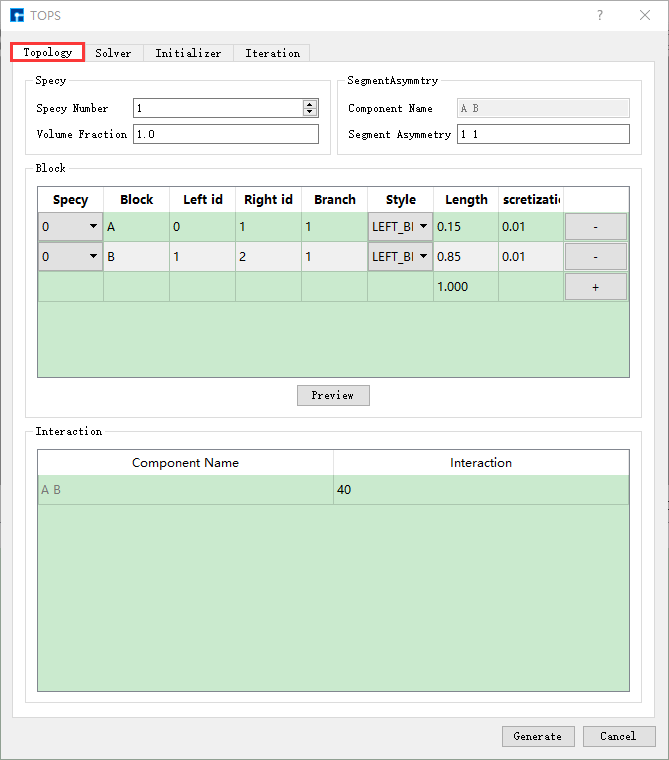Add a new block with plus button
Viewport: 669px width, 760px height.
pyautogui.click(x=596, y=287)
